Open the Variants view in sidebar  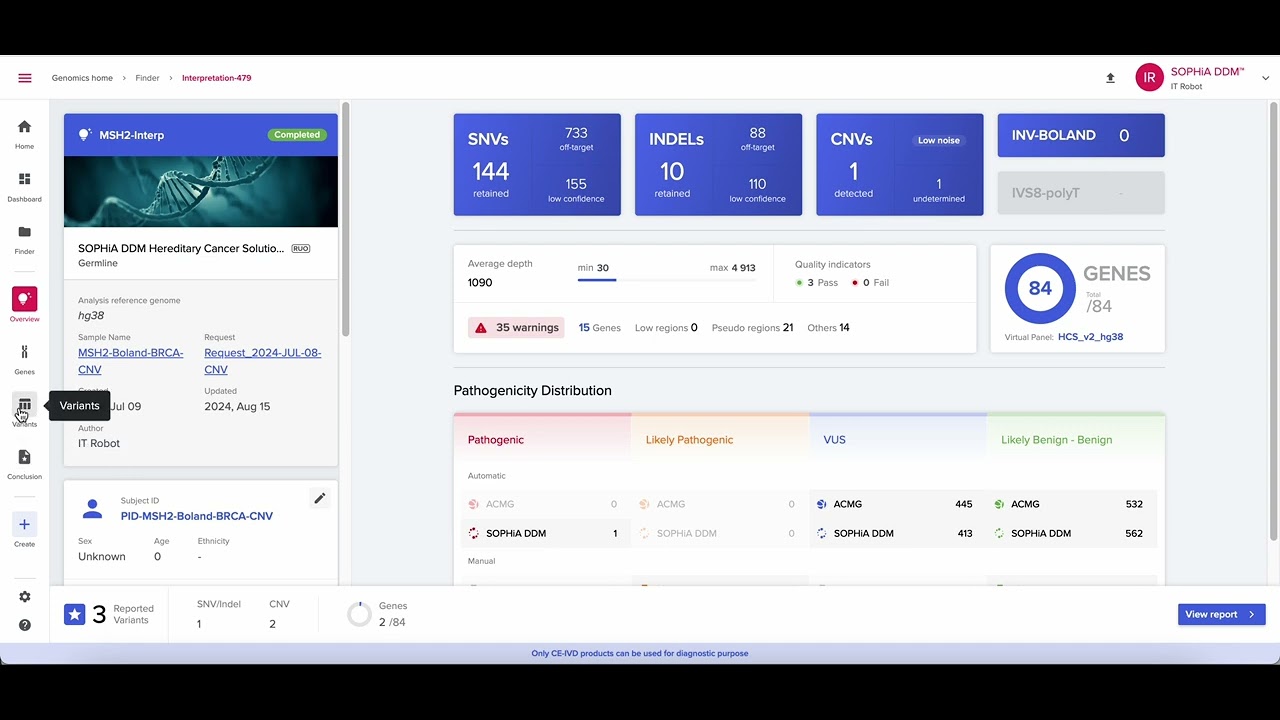pyautogui.click(x=24, y=405)
